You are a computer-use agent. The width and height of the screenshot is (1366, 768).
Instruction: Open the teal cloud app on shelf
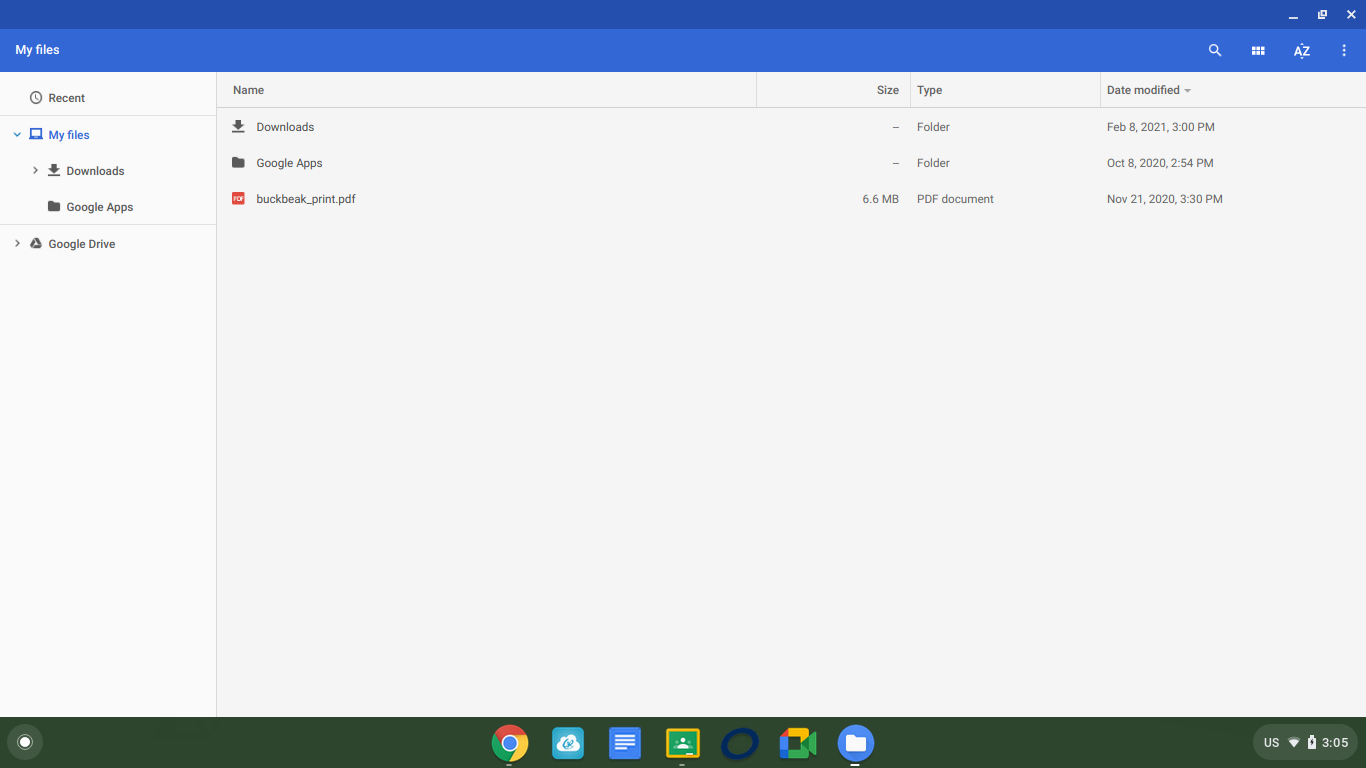[568, 743]
